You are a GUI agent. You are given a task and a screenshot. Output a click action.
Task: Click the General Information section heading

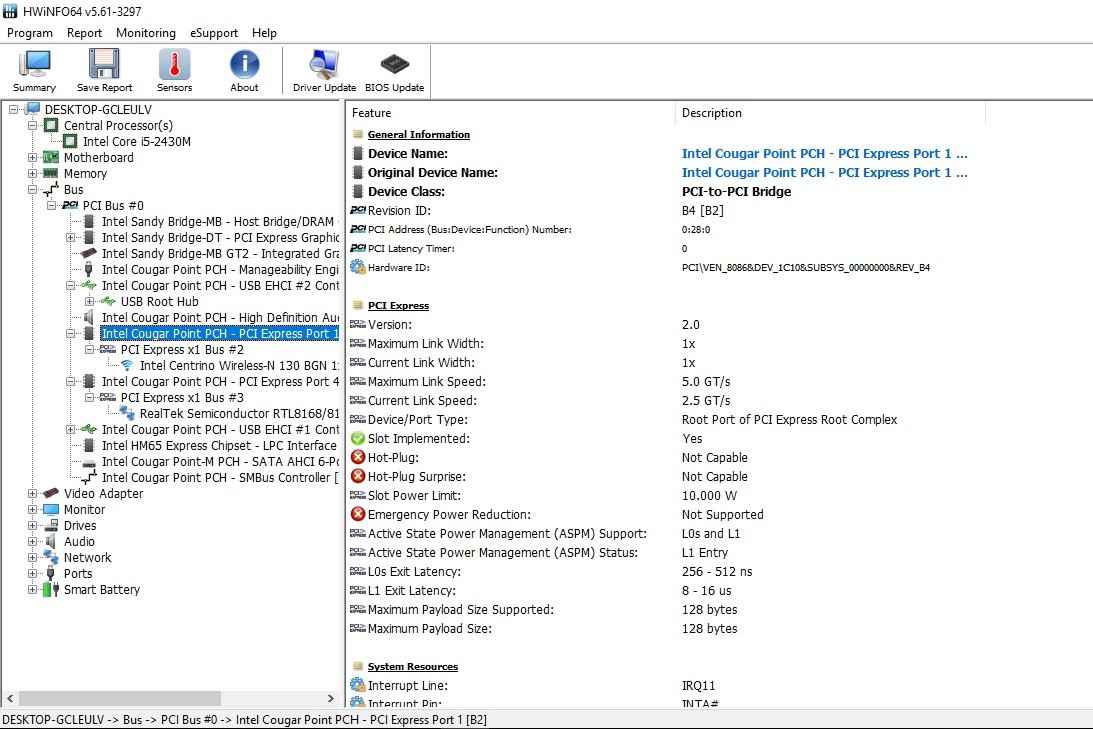(418, 135)
